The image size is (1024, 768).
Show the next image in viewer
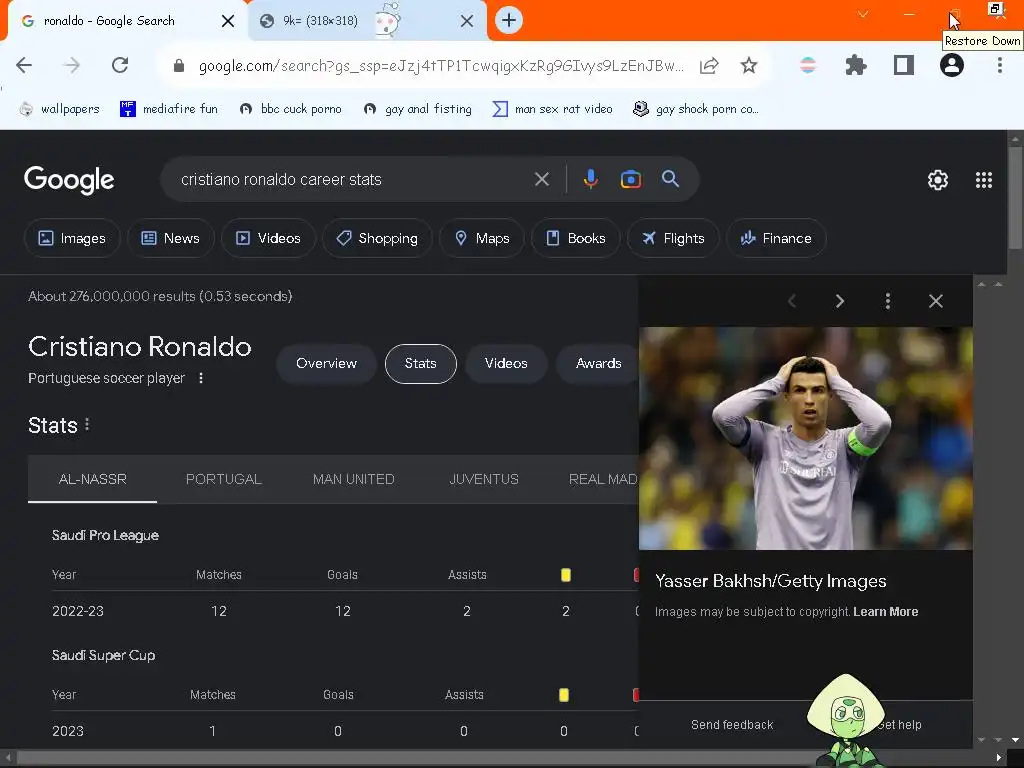tap(840, 301)
